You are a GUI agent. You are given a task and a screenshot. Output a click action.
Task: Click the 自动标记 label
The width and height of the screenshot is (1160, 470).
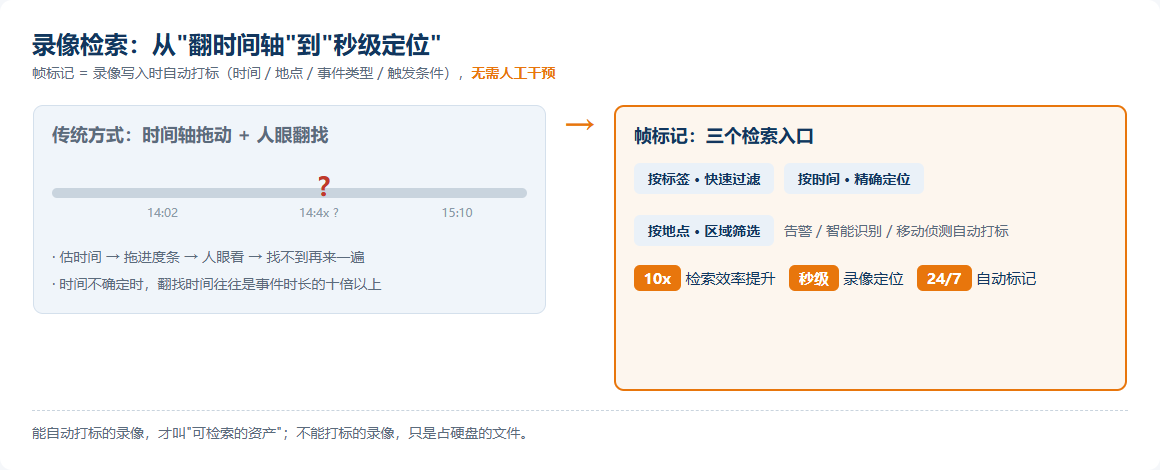coord(1006,279)
